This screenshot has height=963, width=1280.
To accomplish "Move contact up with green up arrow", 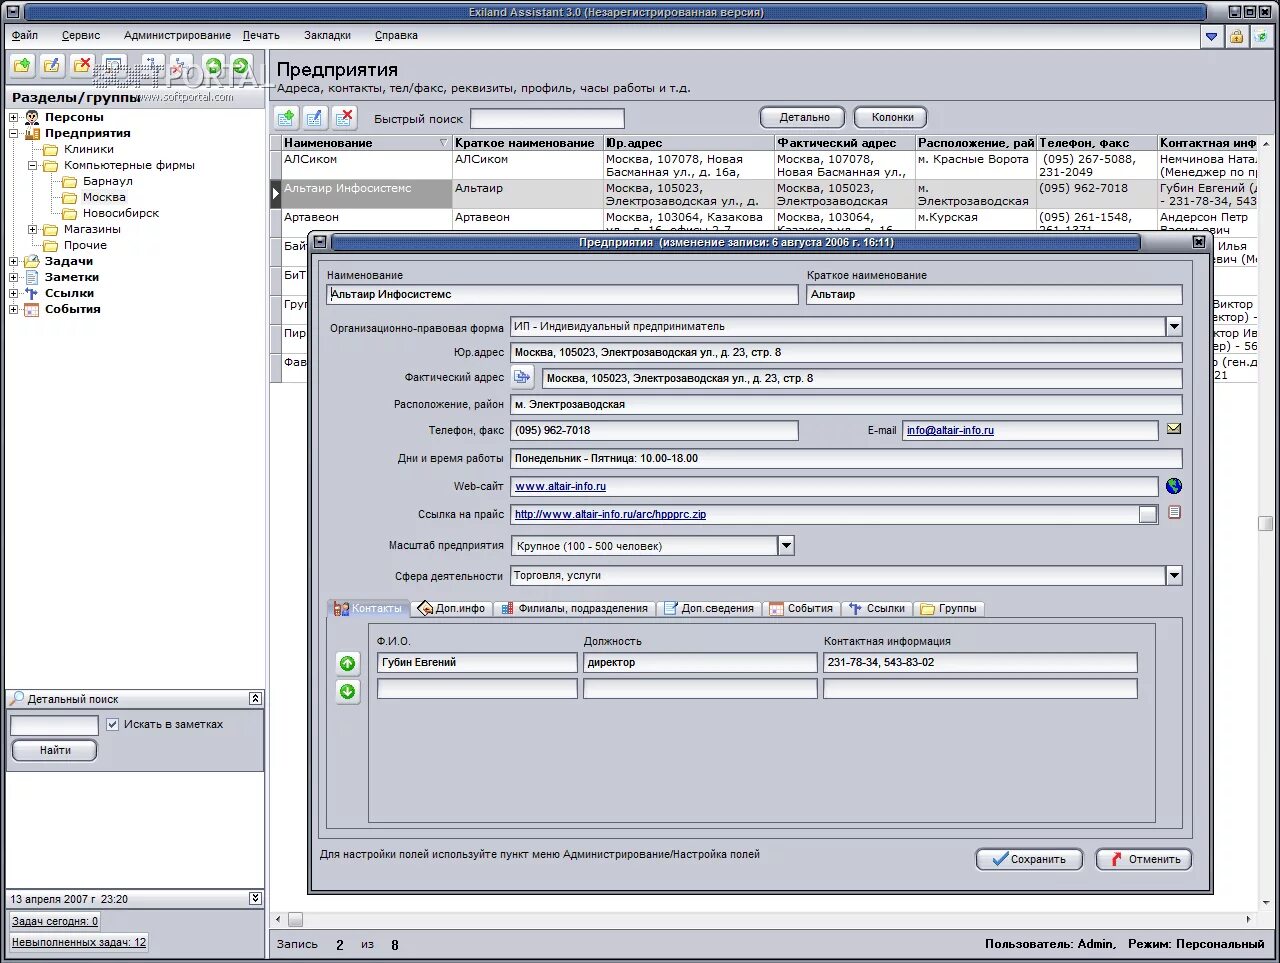I will point(347,664).
